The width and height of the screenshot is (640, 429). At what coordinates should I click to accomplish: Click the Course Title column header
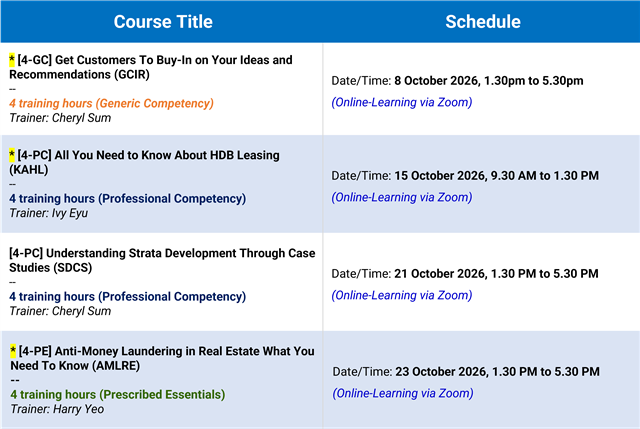[163, 22]
